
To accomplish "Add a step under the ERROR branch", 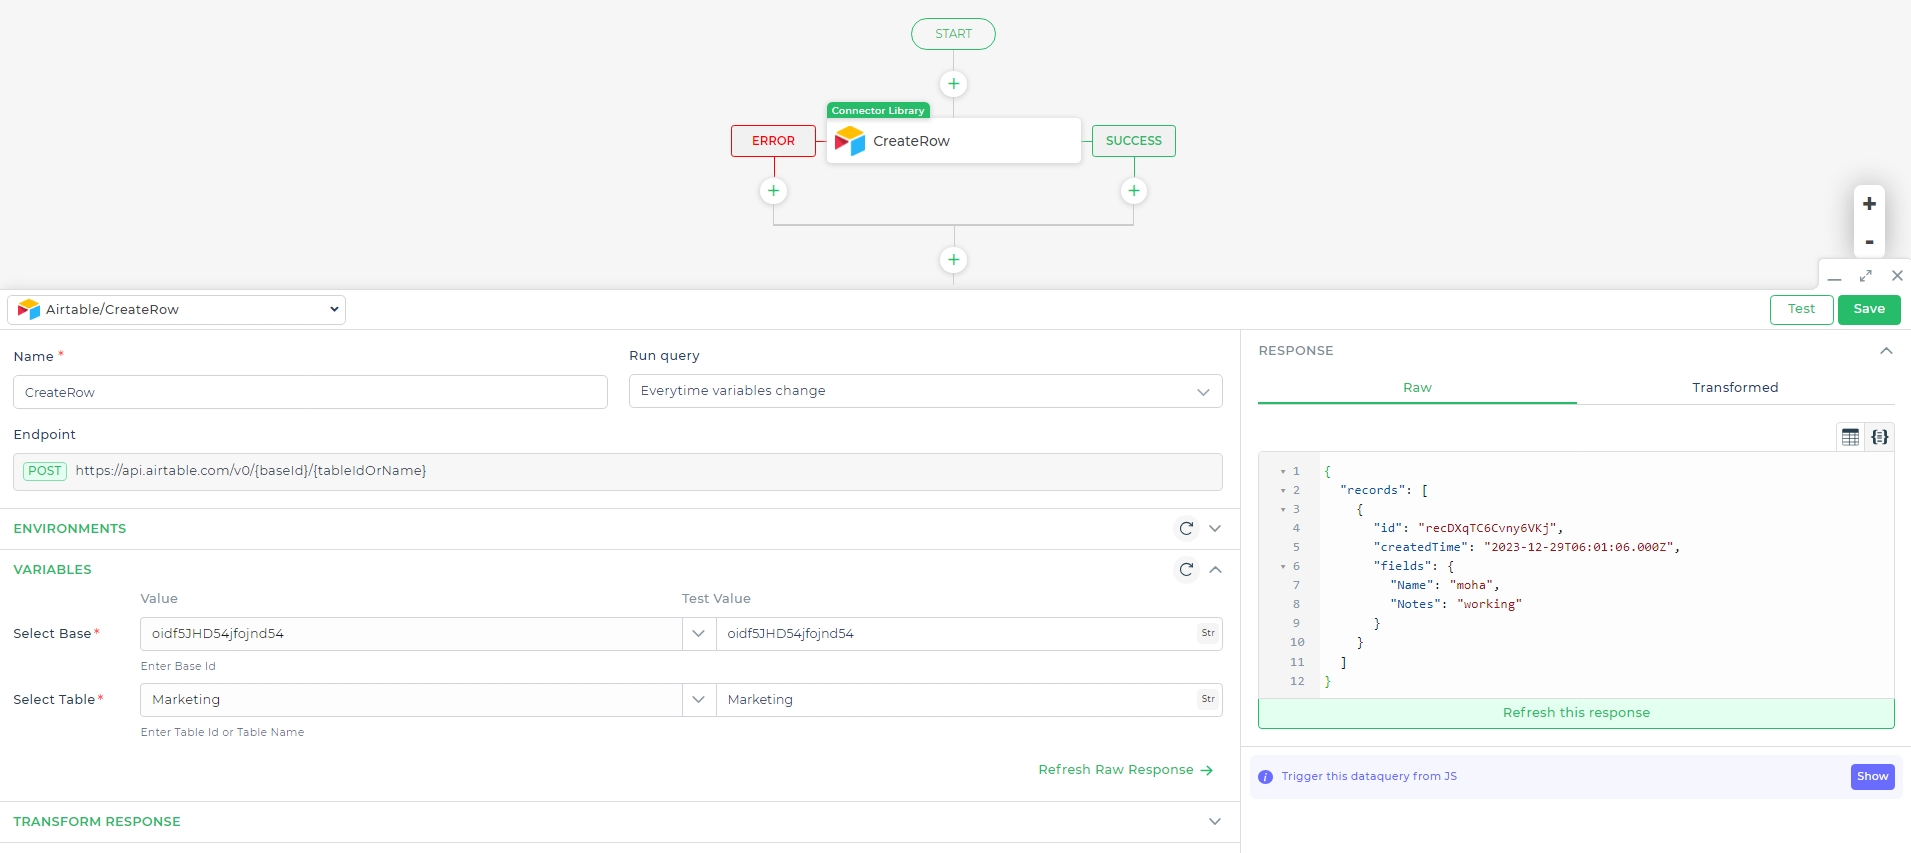I will tap(773, 191).
